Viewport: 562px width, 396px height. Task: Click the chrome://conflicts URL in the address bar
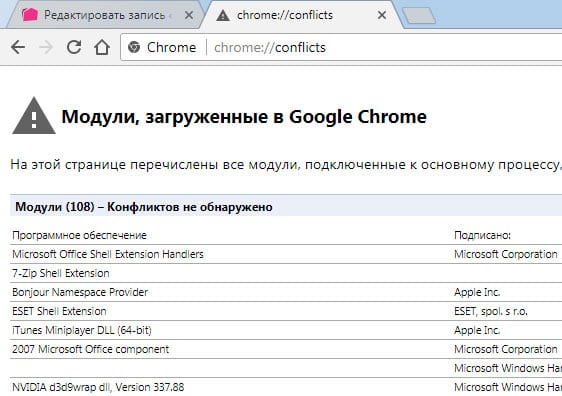[270, 47]
